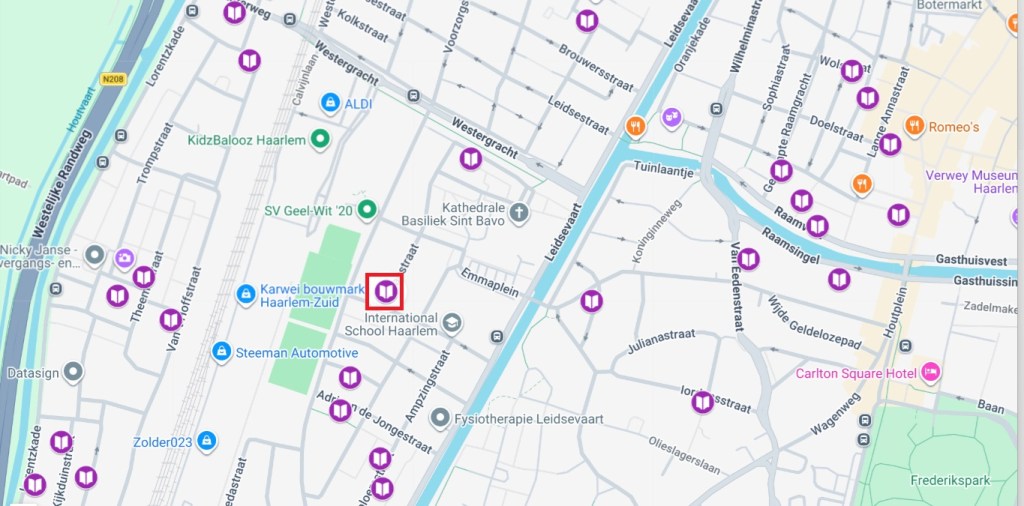Click the camera marker beside Nicky Janse
The height and width of the screenshot is (506, 1024).
[x=125, y=259]
